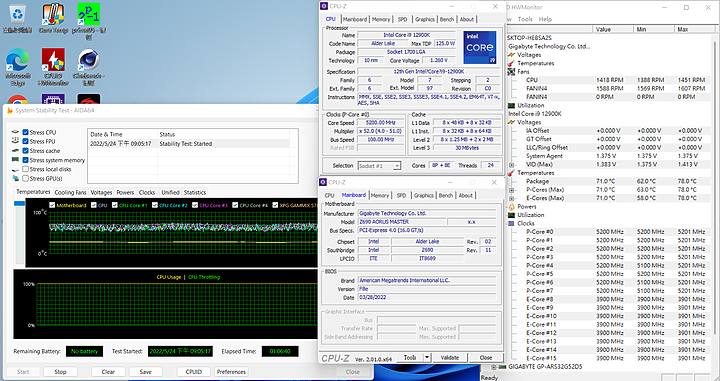
Task: Toggle the CPU Core #4 graph checkbox
Action: tap(235, 205)
